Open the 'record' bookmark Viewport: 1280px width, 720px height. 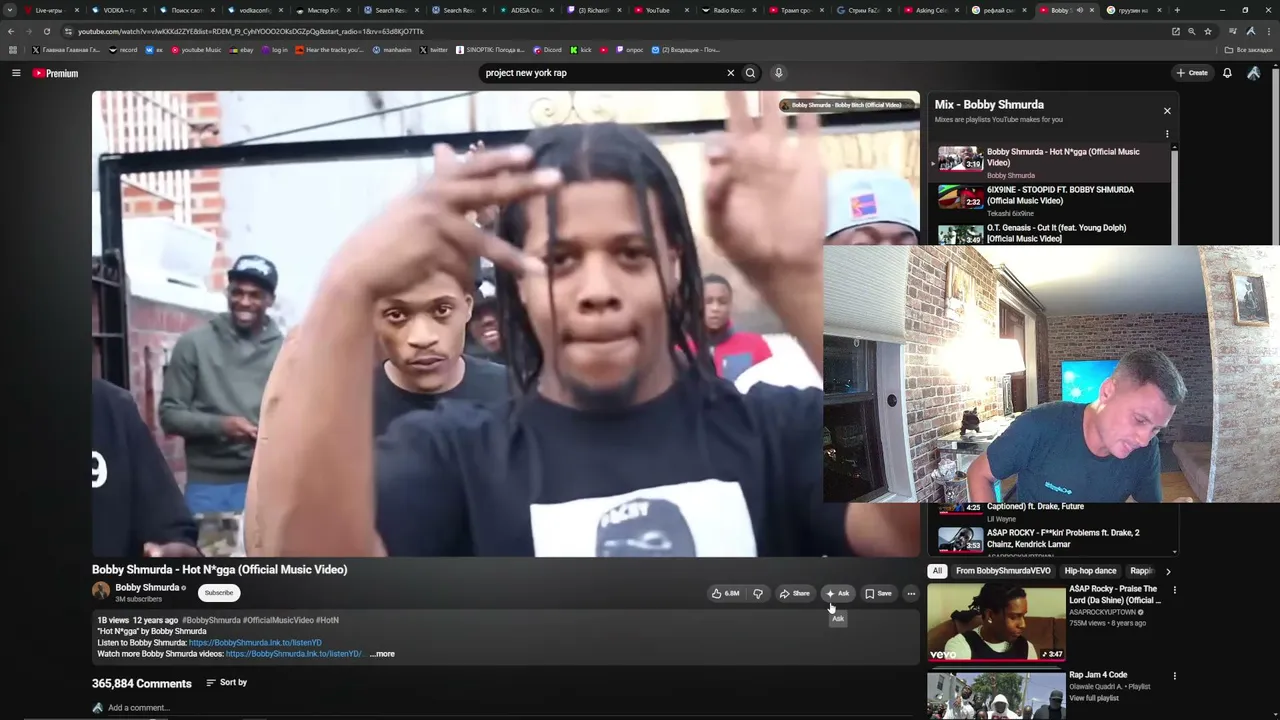click(123, 50)
